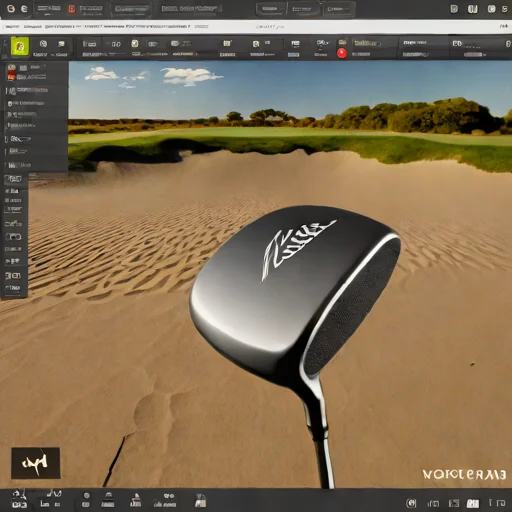Screen dimensions: 512x512
Task: Click the yellow and blue building icon
Action: (200, 501)
